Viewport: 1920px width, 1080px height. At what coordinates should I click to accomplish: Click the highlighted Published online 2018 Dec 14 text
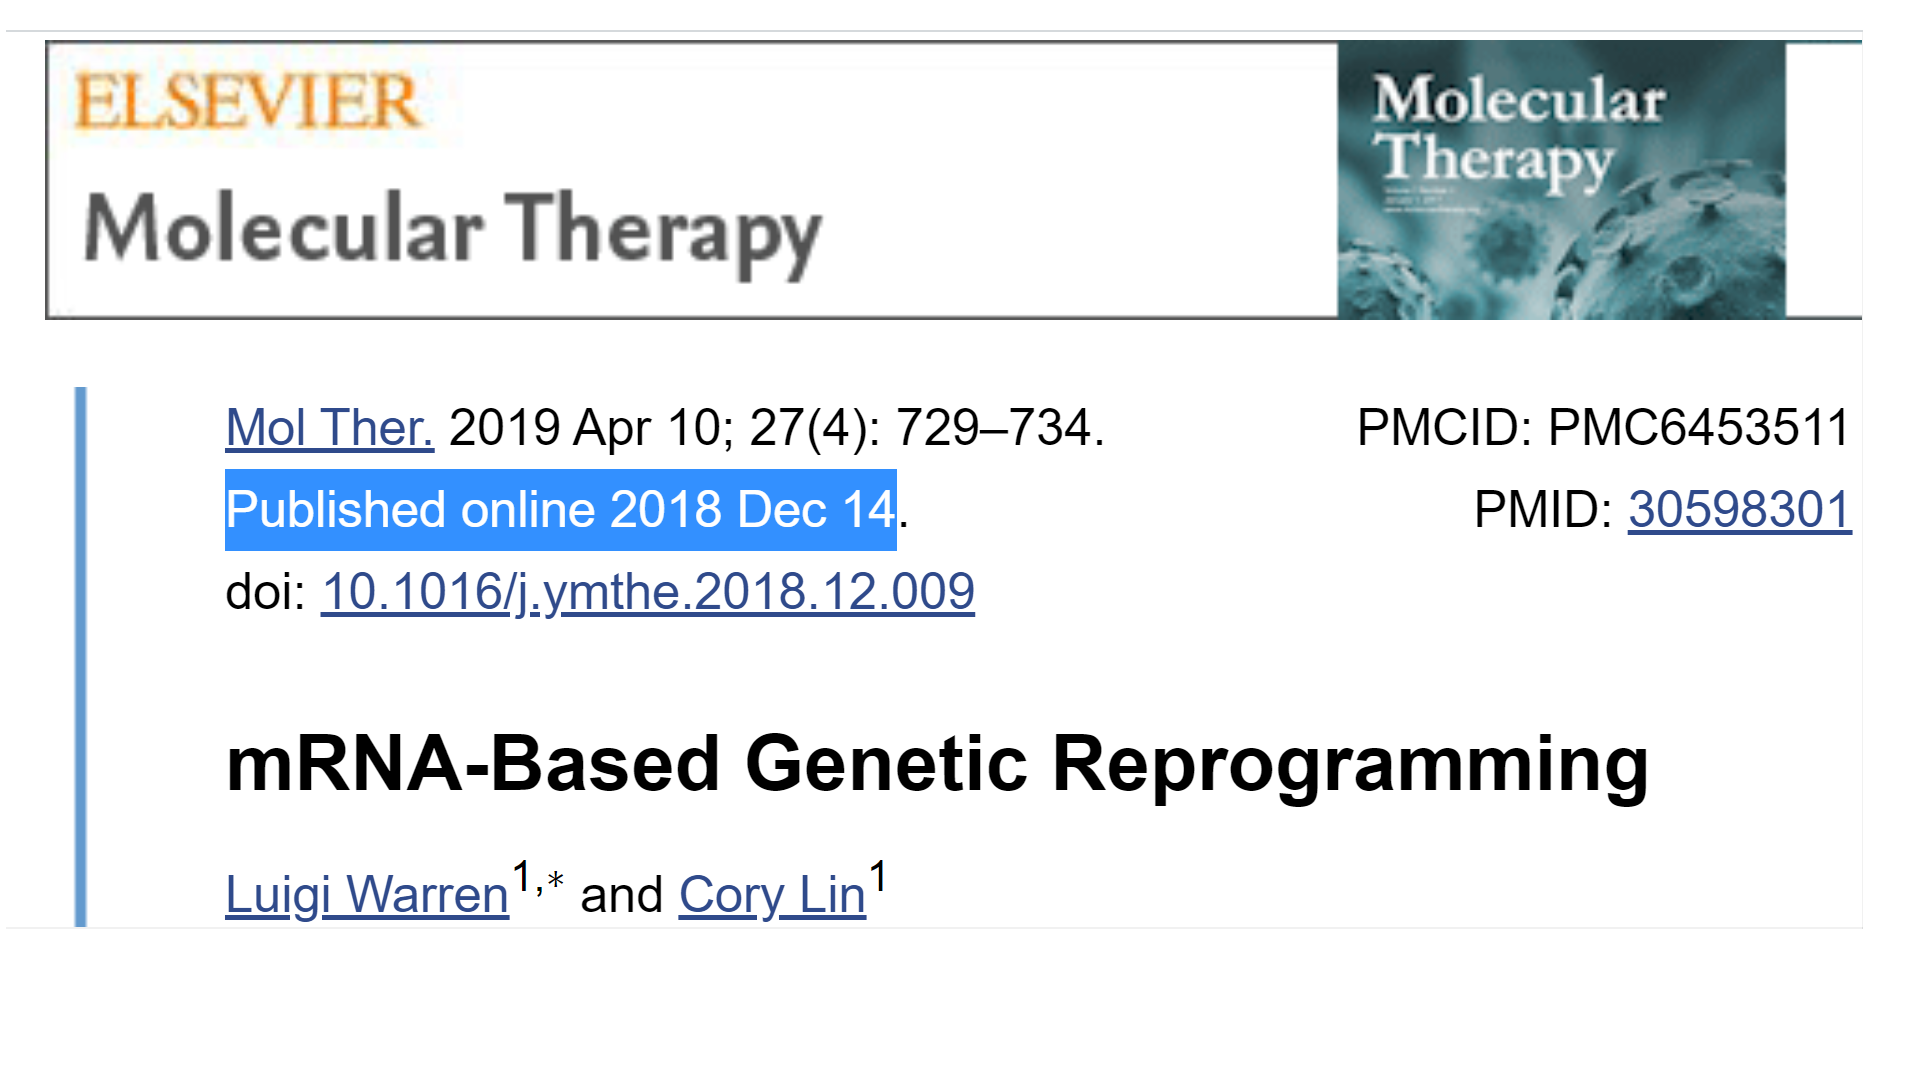click(x=560, y=510)
